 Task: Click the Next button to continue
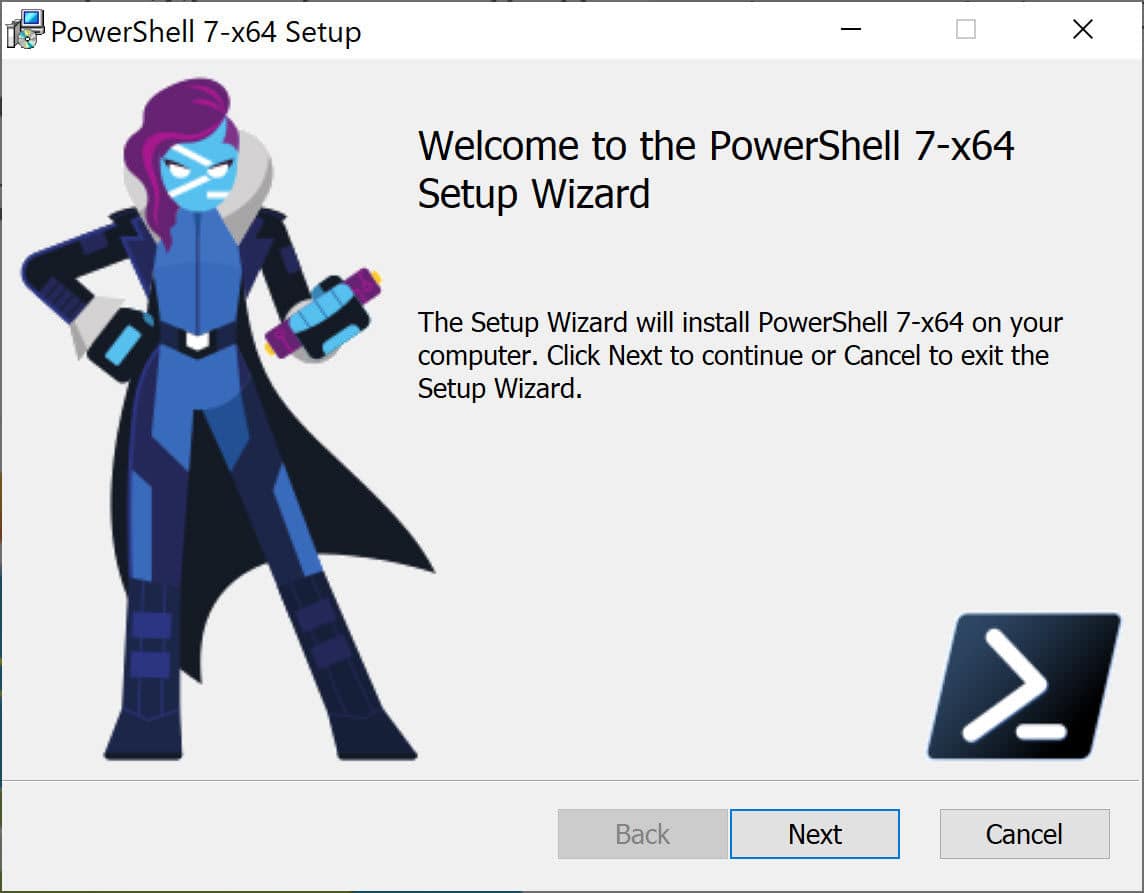(x=815, y=833)
